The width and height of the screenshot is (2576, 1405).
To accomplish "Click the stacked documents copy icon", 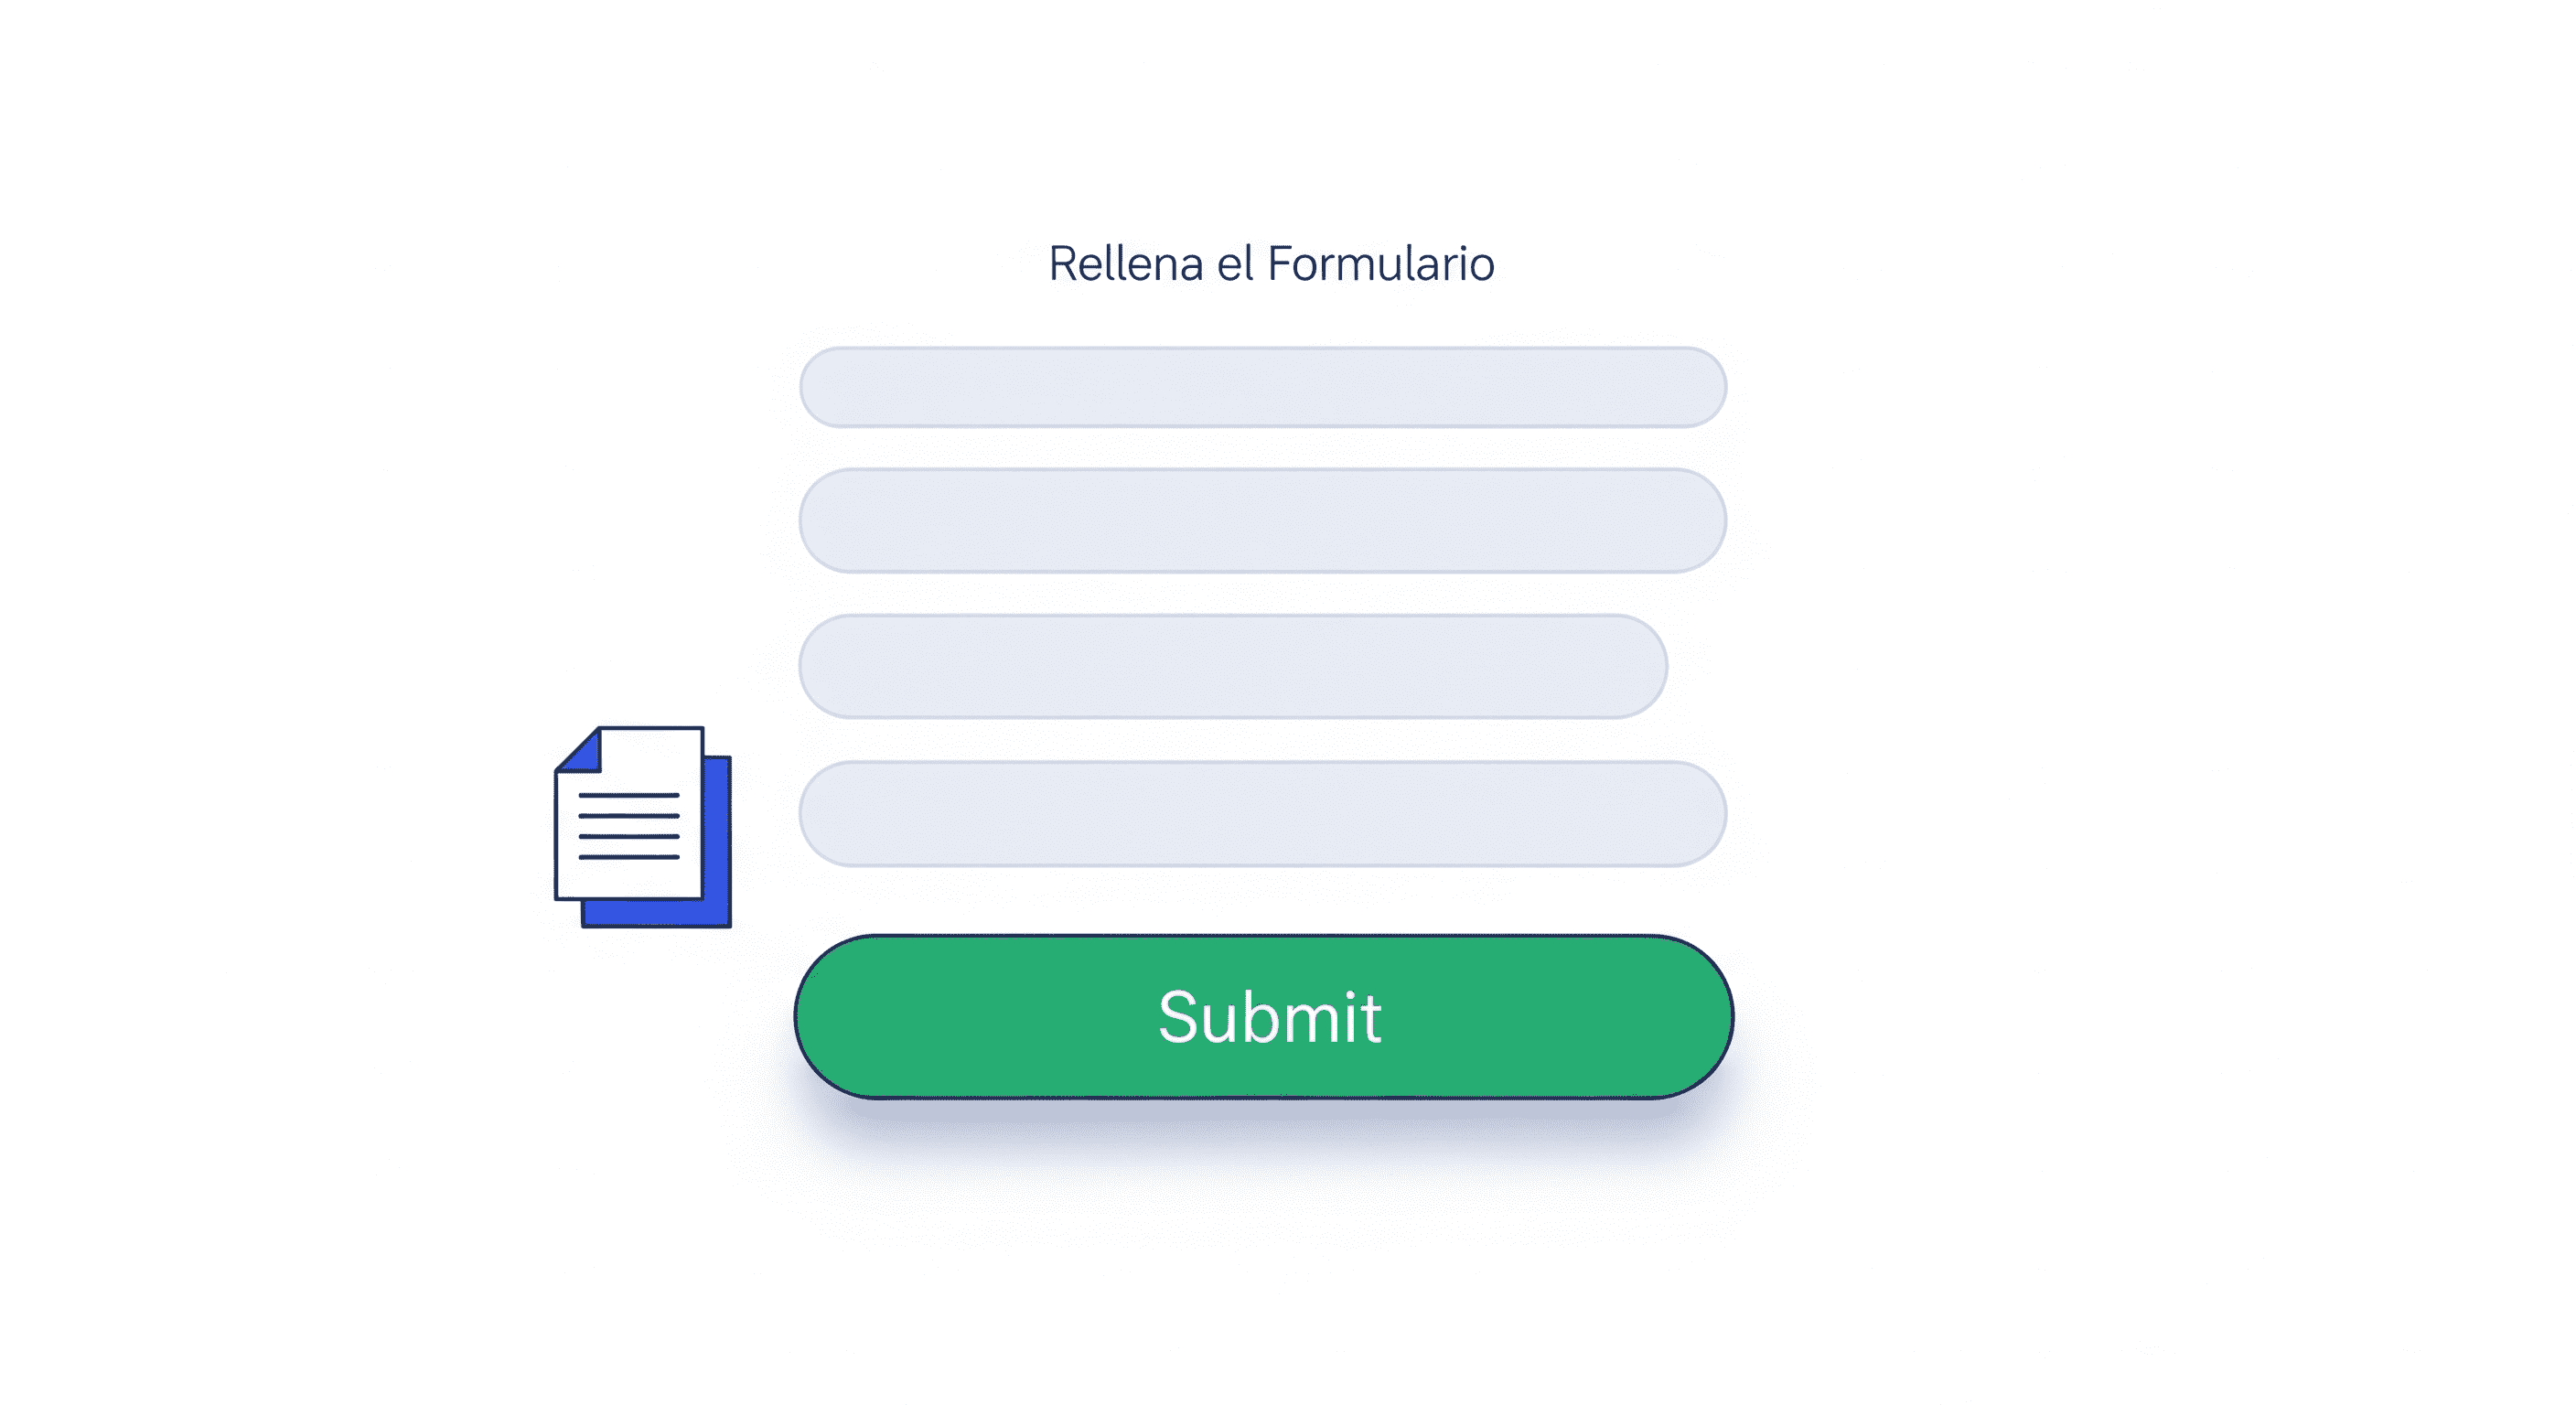I will point(642,827).
